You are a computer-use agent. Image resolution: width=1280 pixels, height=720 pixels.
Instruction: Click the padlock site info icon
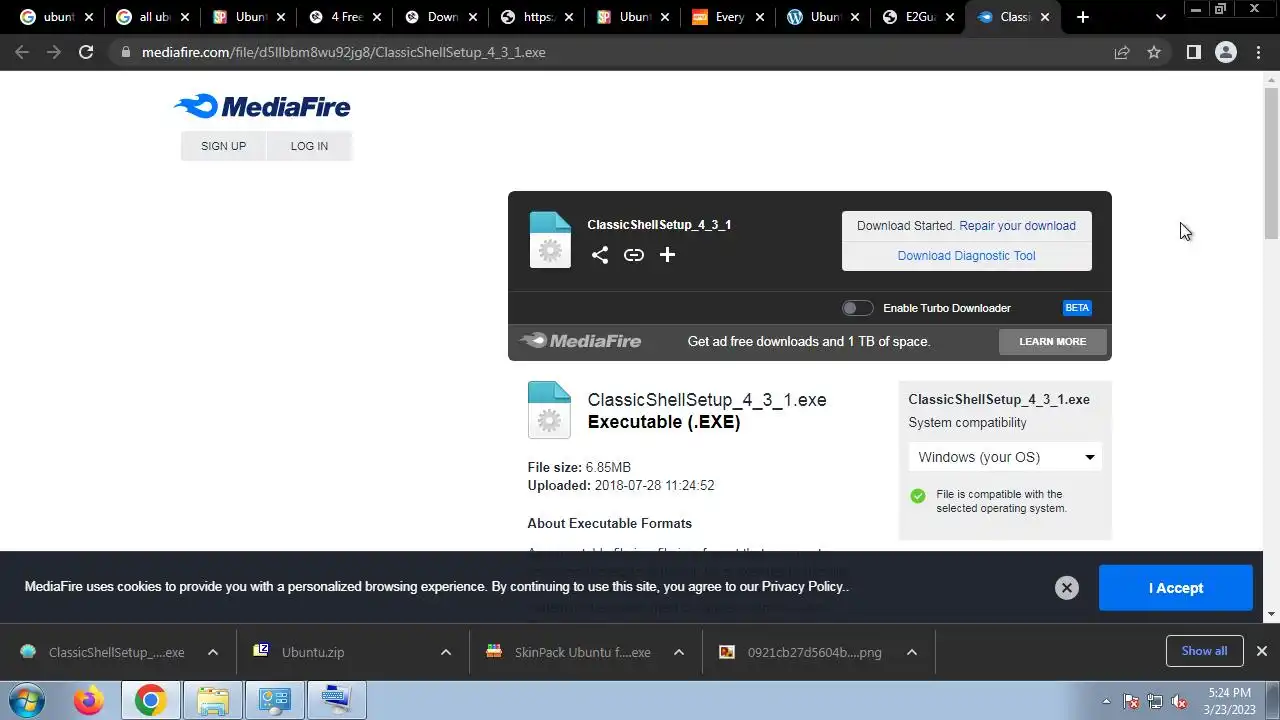pyautogui.click(x=125, y=52)
